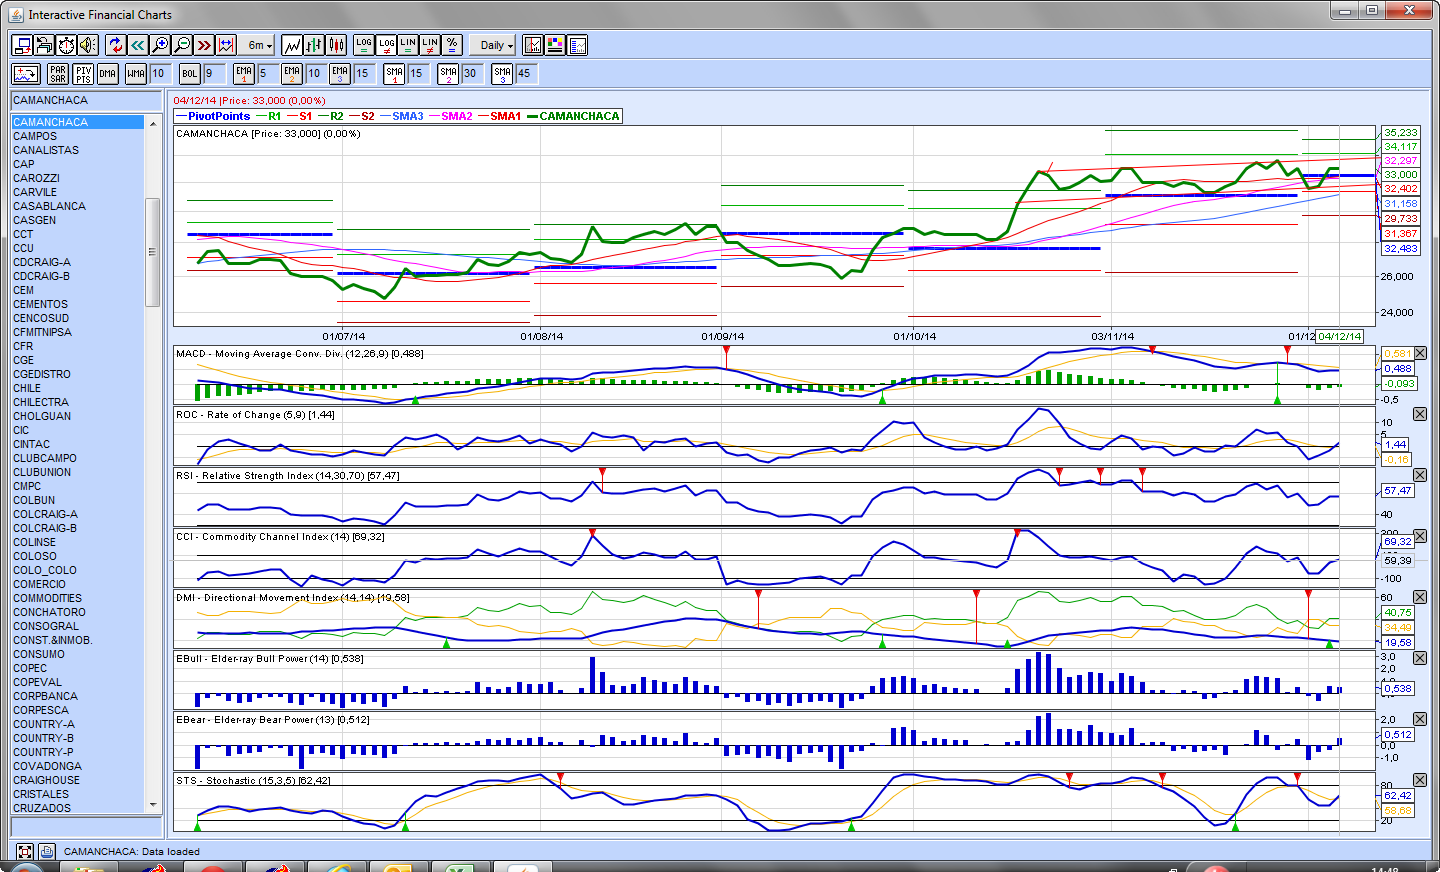1440x872 pixels.
Task: Click the list scrollbar down arrow
Action: coord(153,804)
